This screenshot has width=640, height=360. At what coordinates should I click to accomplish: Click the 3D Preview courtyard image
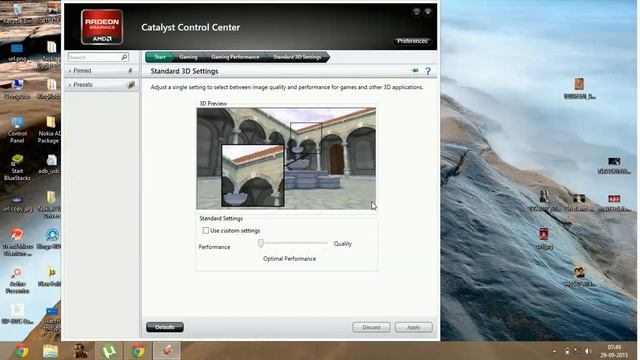(286, 158)
